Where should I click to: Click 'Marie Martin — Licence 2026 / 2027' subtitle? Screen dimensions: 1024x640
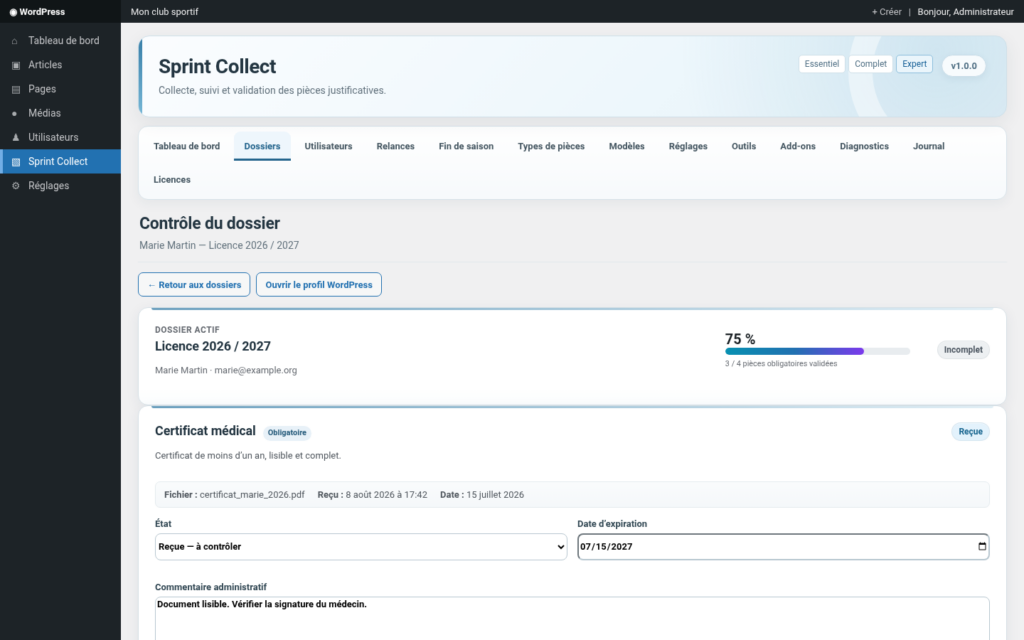(x=219, y=246)
